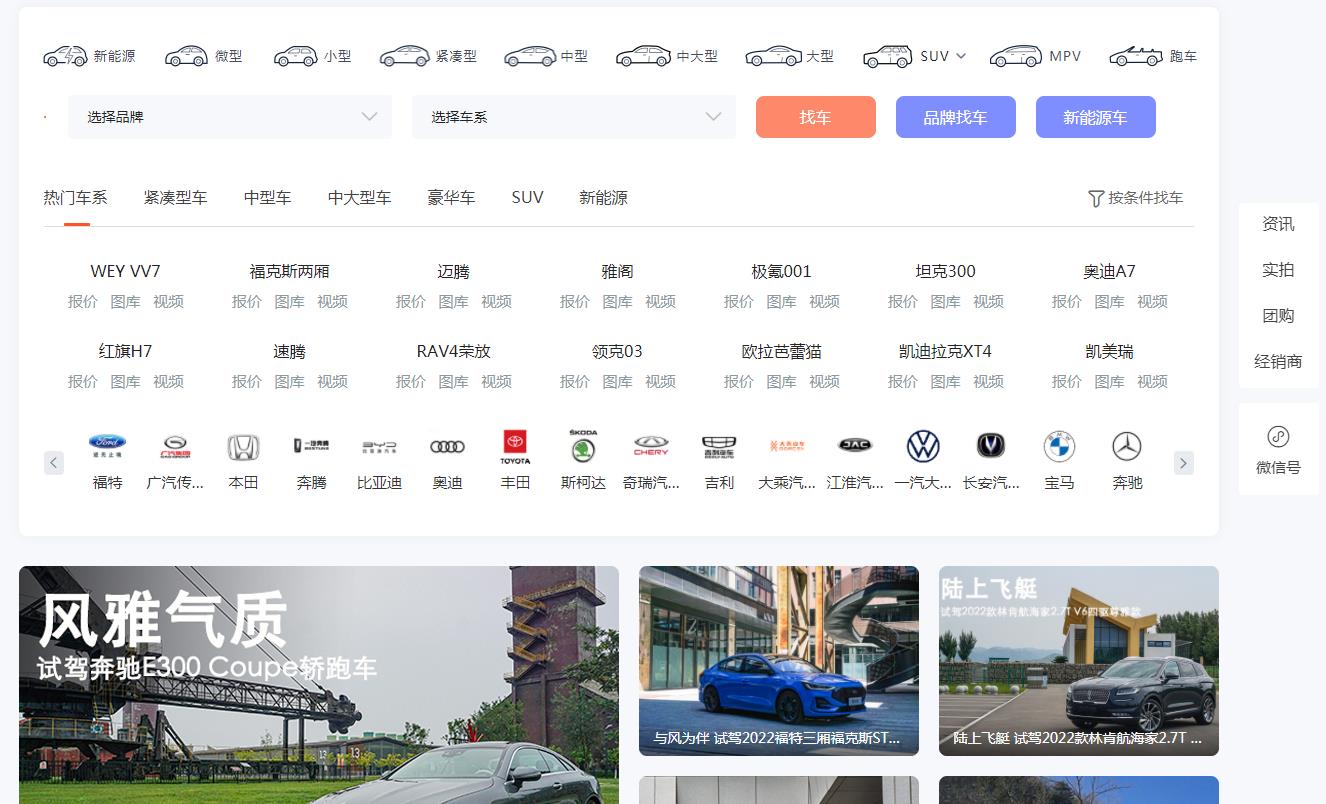The image size is (1326, 804).
Task: Switch to the 紧凑型车 tab
Action: coord(175,198)
